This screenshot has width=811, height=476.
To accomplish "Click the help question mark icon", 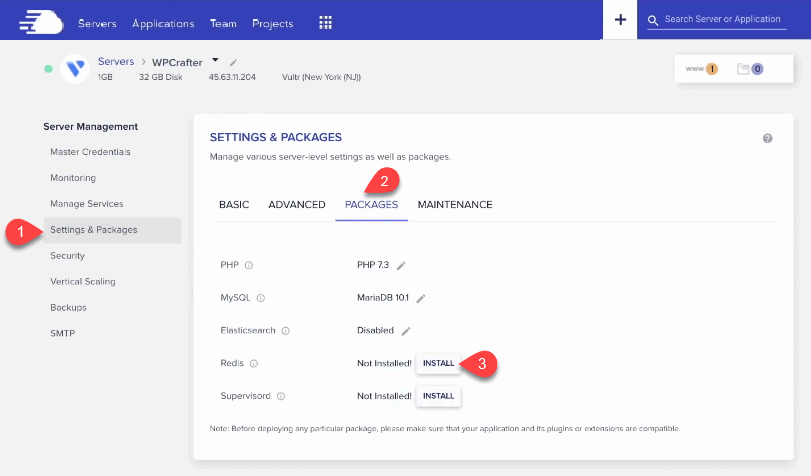I will tap(768, 138).
